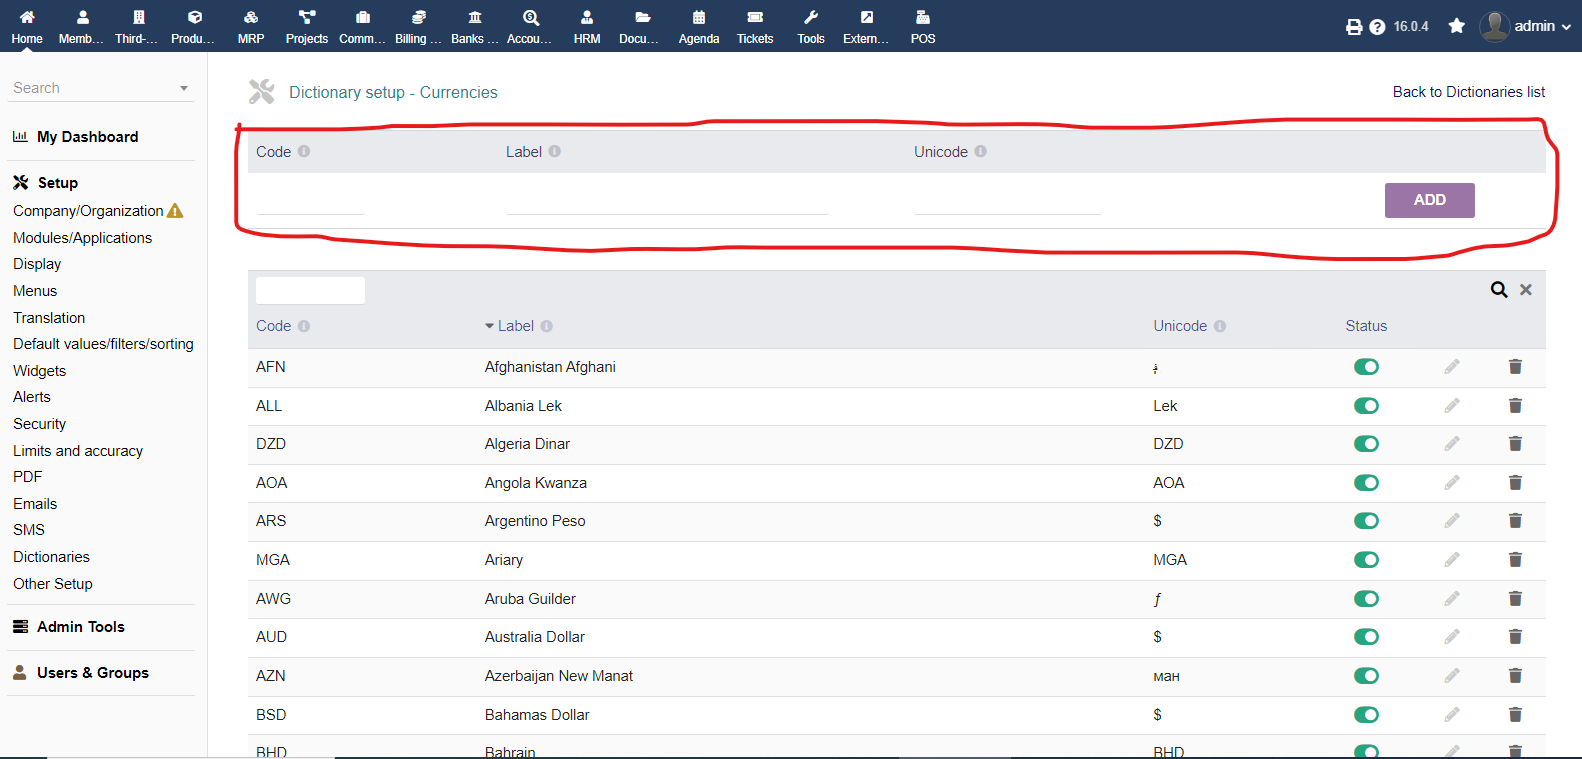Image resolution: width=1582 pixels, height=759 pixels.
Task: Sort list by Label column
Action: coord(516,326)
